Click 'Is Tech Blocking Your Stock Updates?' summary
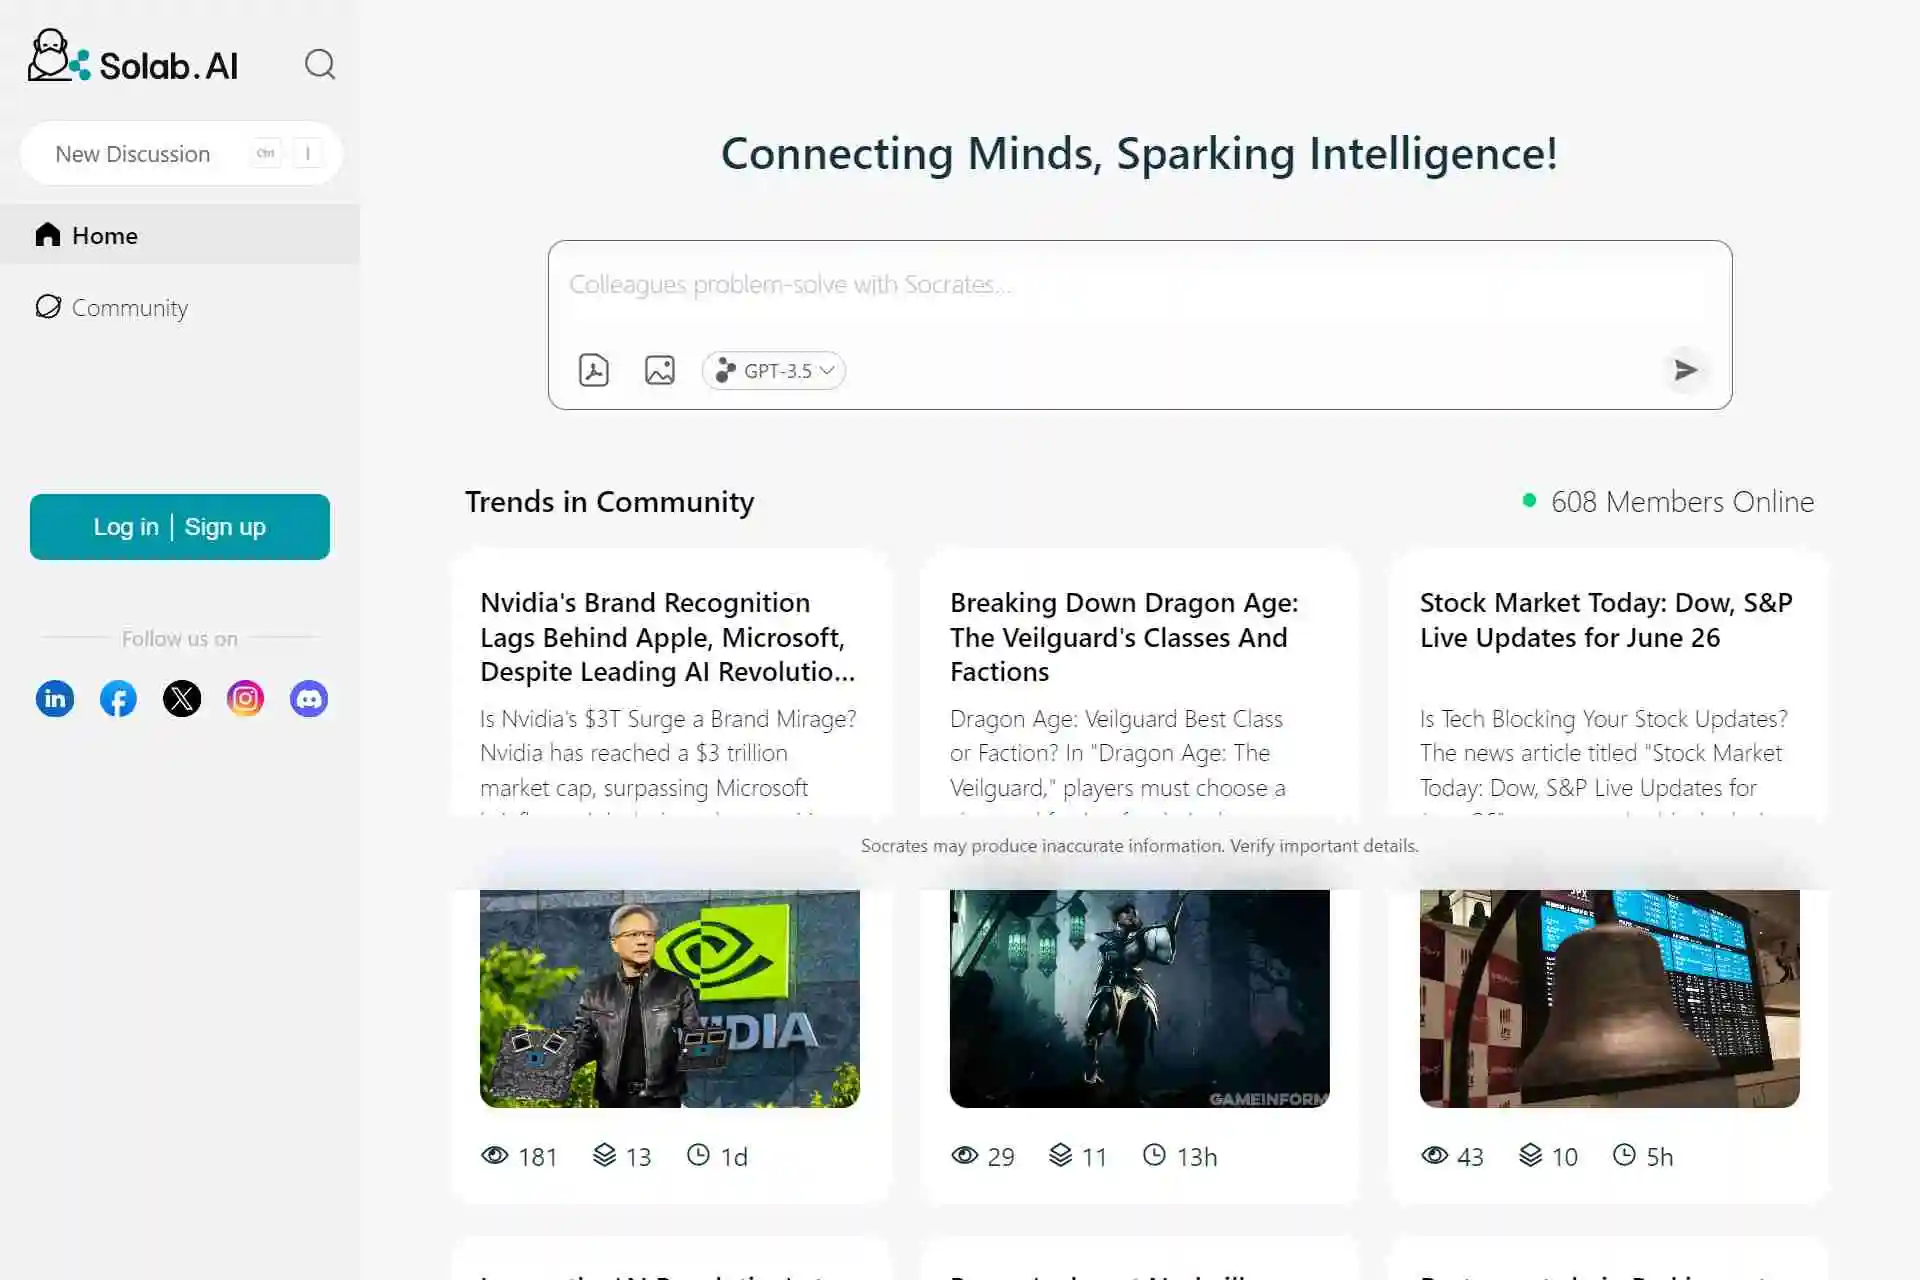 (x=1604, y=753)
